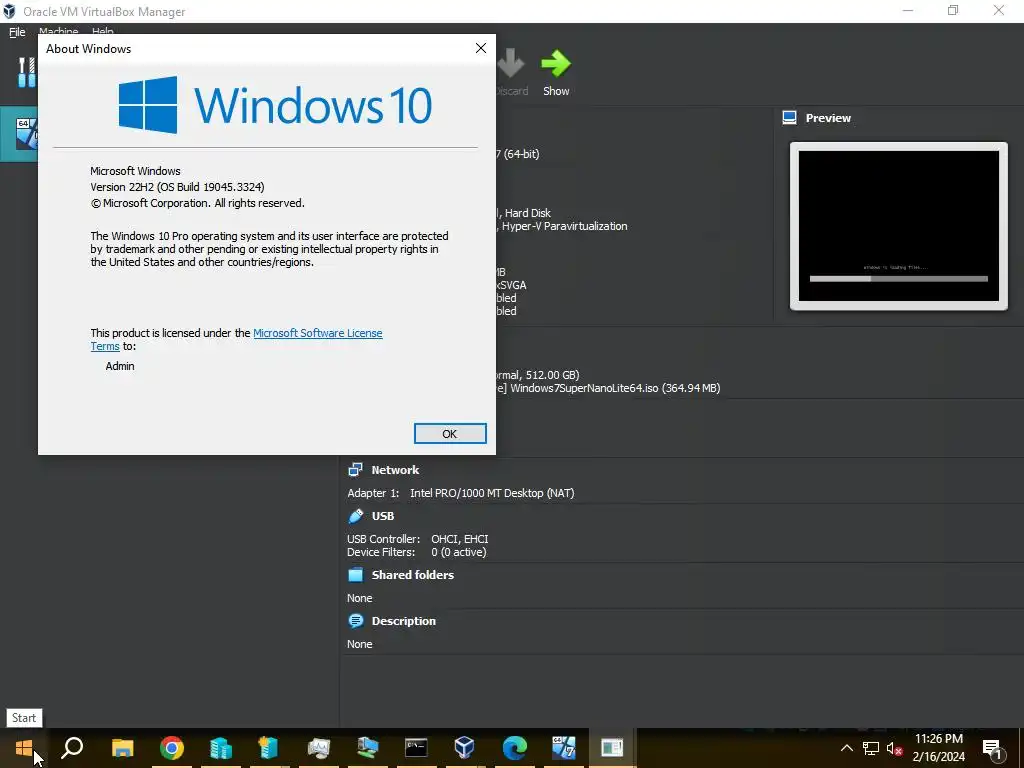Viewport: 1024px width, 768px height.
Task: Click the Admin licensee name
Action: pyautogui.click(x=120, y=366)
